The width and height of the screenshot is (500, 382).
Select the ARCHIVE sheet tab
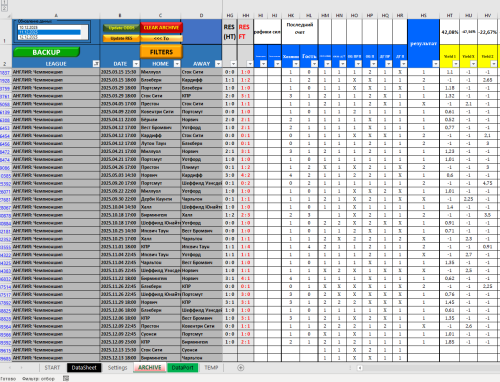[x=150, y=368]
